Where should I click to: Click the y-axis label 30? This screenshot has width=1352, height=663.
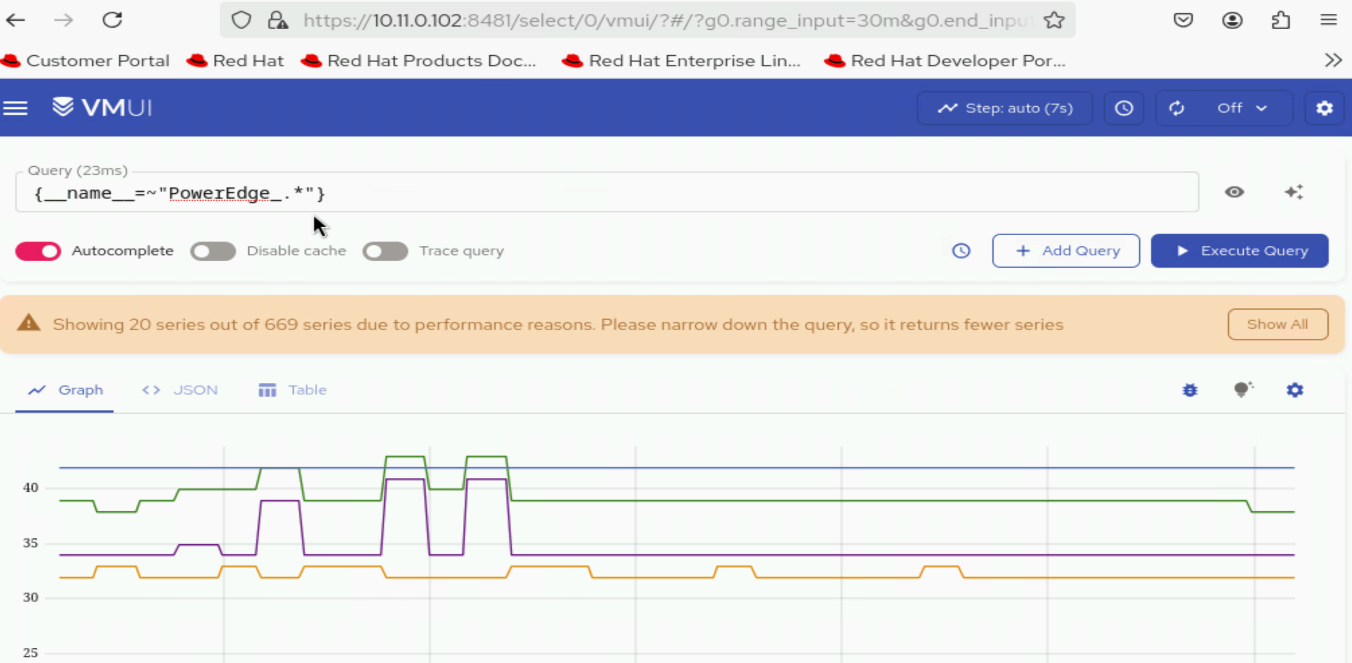[x=31, y=598]
